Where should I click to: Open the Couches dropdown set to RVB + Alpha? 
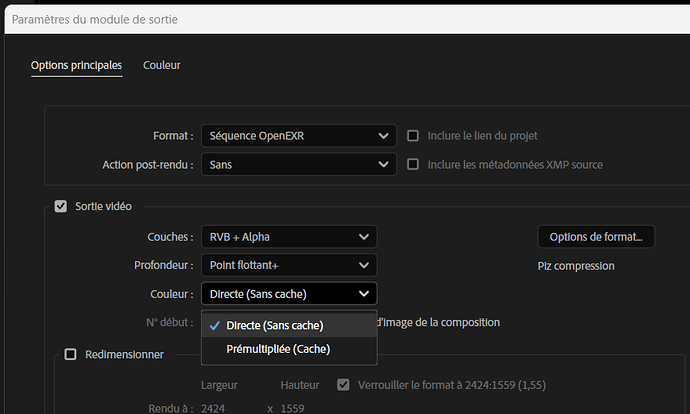tap(288, 237)
